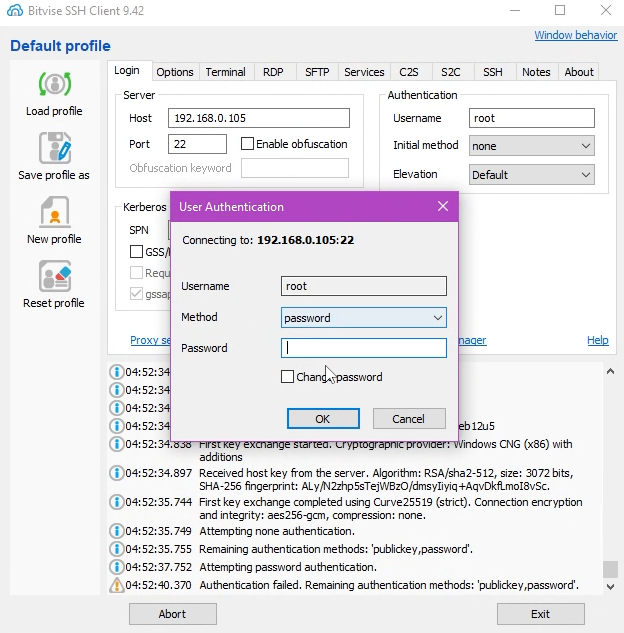Tick the Change password checkbox
The image size is (624, 633).
click(287, 377)
